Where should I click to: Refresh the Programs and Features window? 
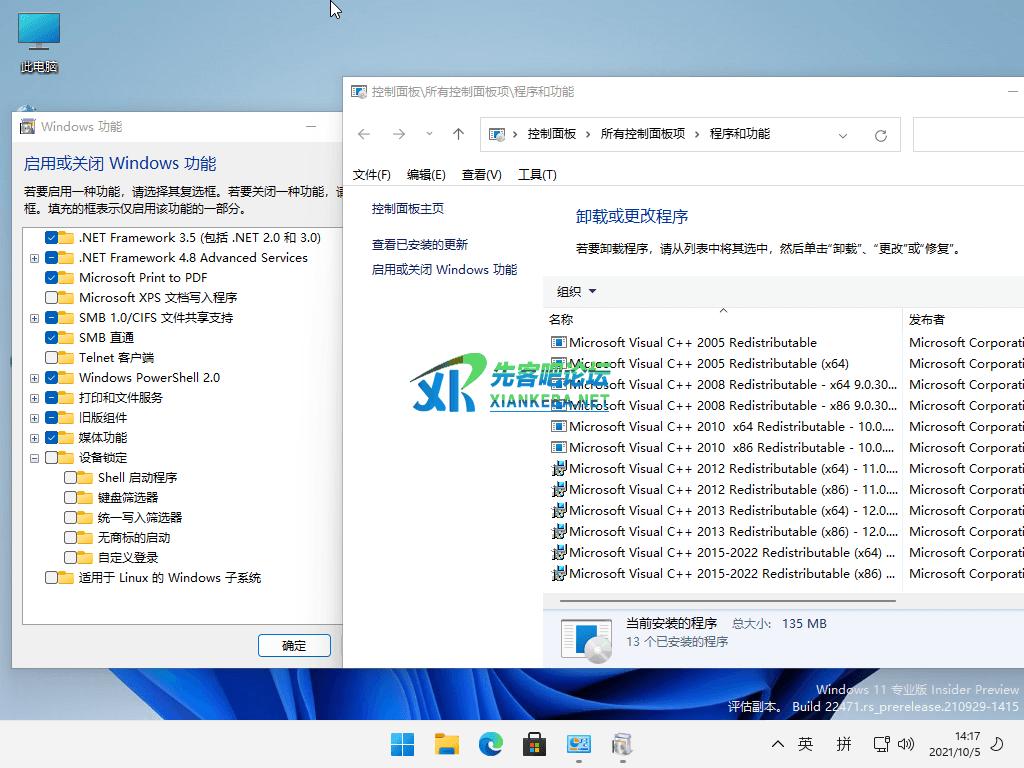(x=880, y=135)
